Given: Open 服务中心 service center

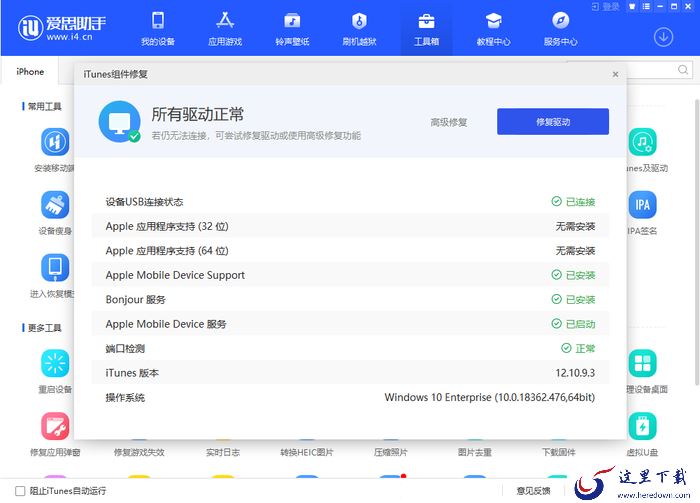Looking at the screenshot, I should pyautogui.click(x=561, y=29).
